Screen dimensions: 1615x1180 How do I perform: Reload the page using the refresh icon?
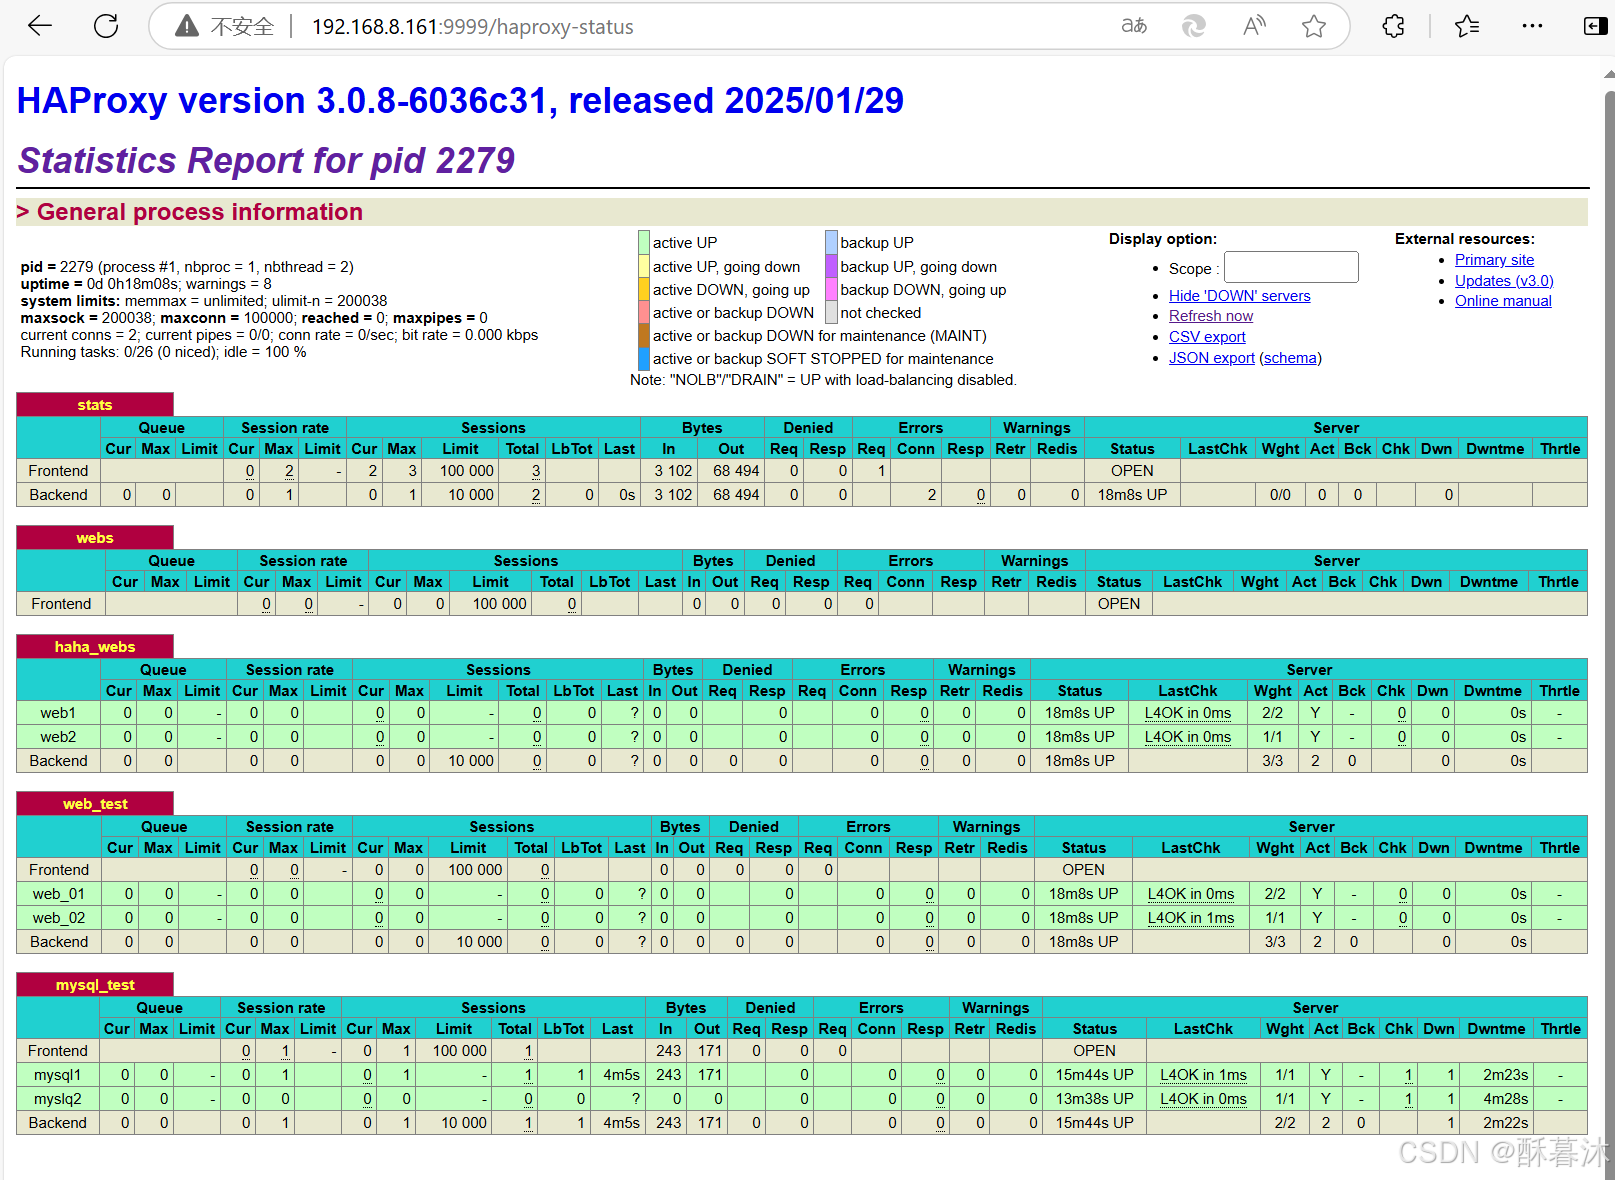coord(106,27)
